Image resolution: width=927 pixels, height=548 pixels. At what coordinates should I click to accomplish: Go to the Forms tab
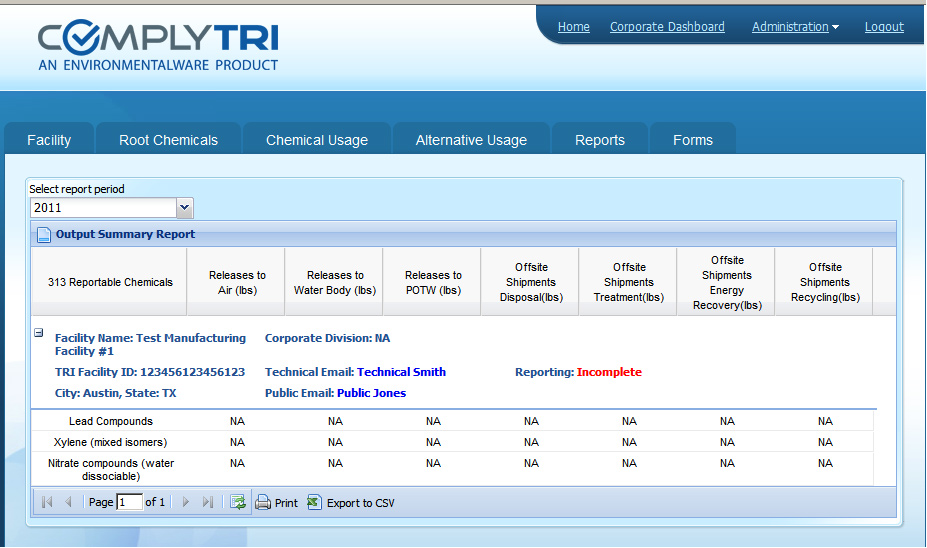coord(693,140)
